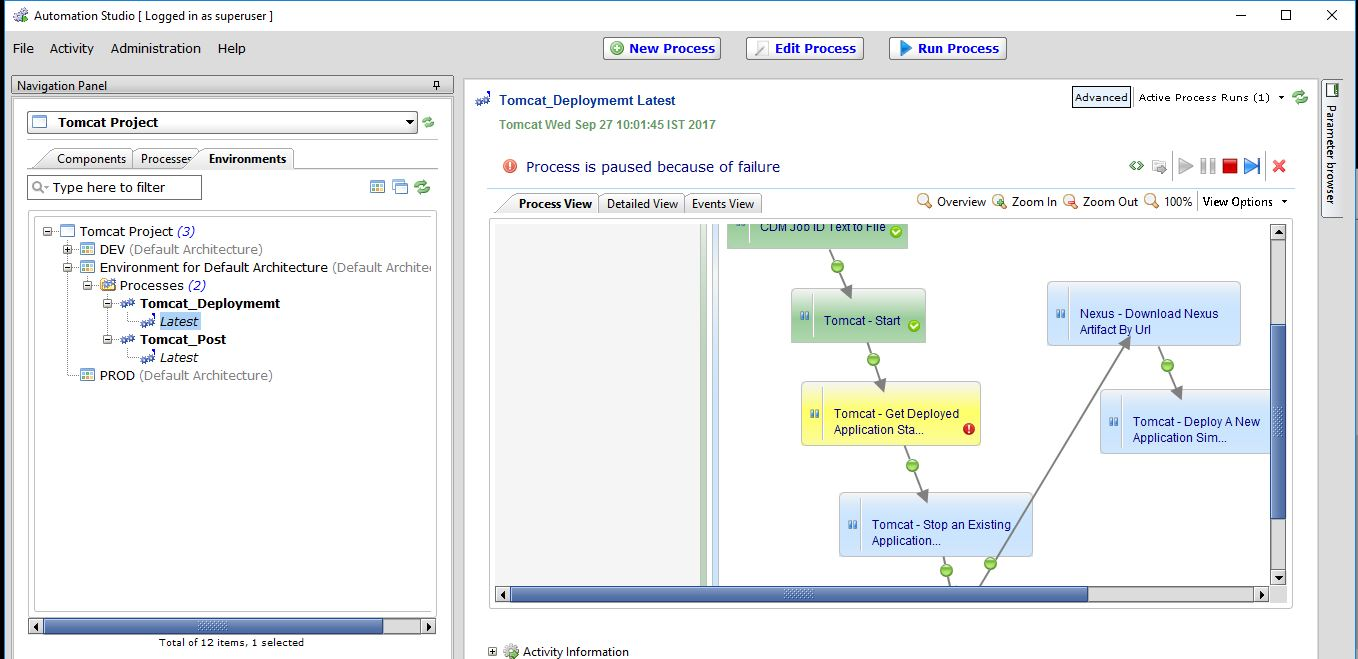1358x659 pixels.
Task: Expand the DEV environment node
Action: click(67, 249)
